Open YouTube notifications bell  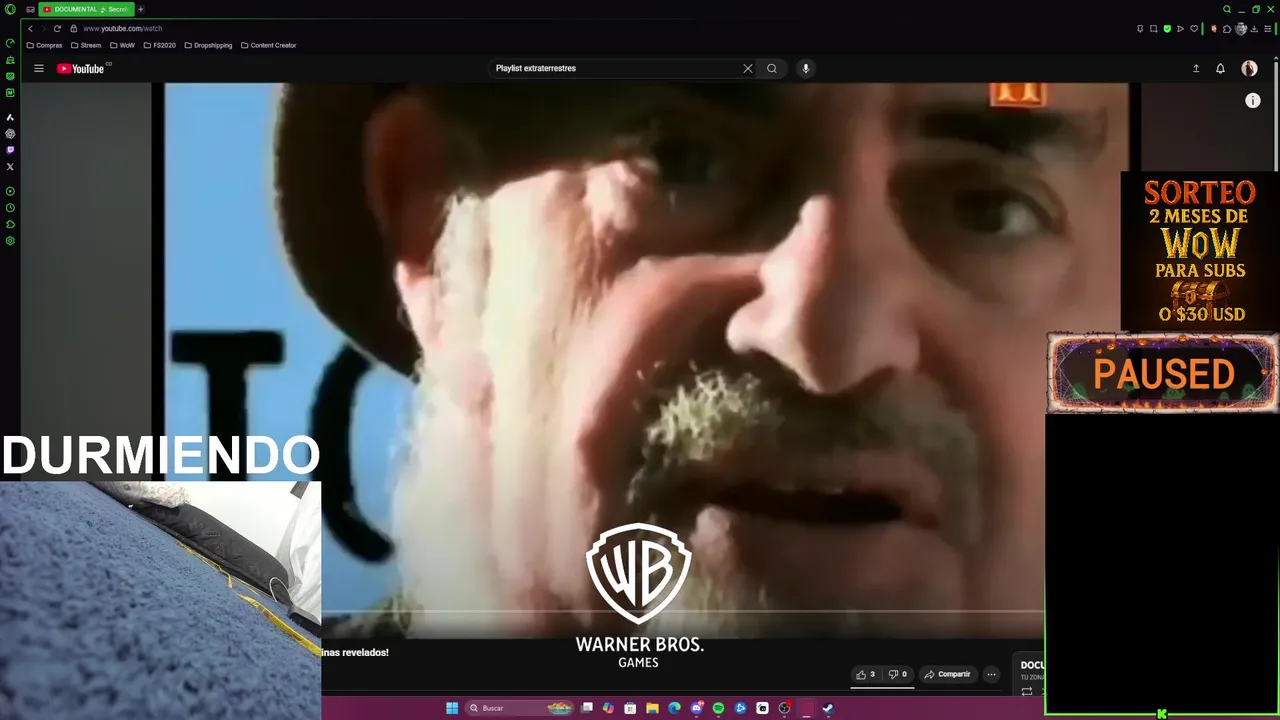1220,68
